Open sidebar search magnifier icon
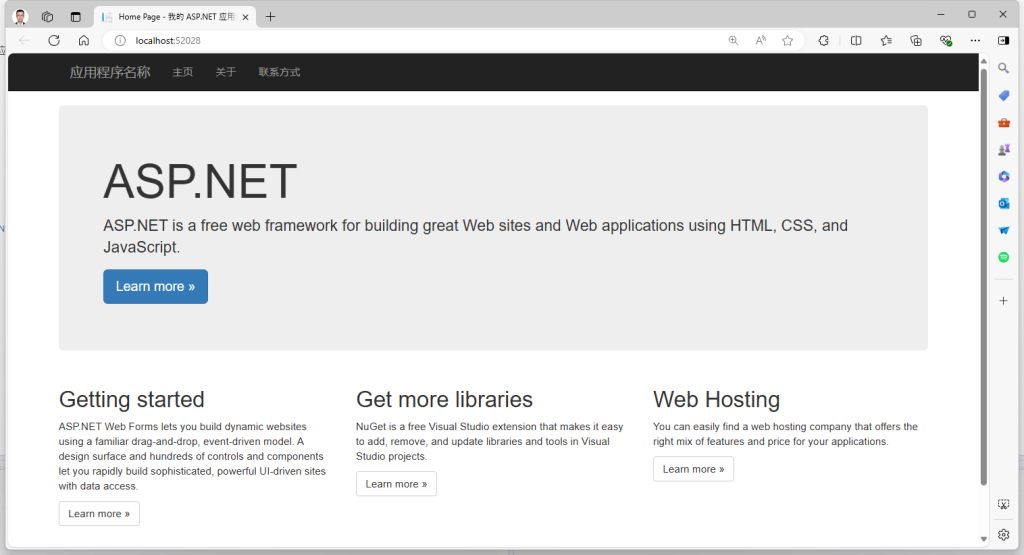 pos(1004,68)
